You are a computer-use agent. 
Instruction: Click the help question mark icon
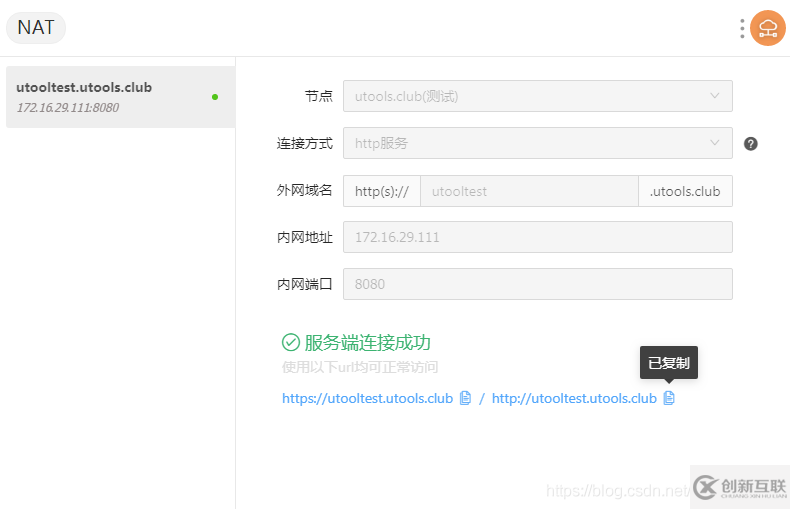(751, 144)
